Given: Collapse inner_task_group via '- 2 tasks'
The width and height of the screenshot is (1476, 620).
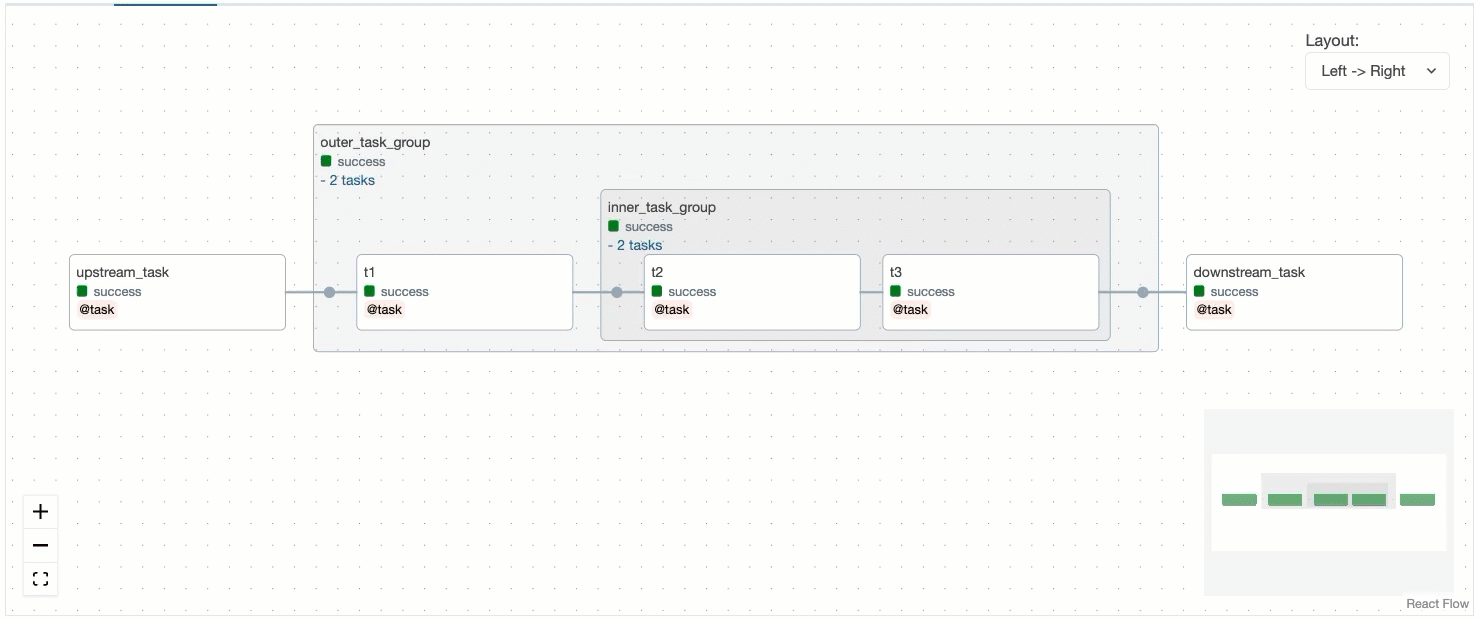Looking at the screenshot, I should click(x=635, y=245).
